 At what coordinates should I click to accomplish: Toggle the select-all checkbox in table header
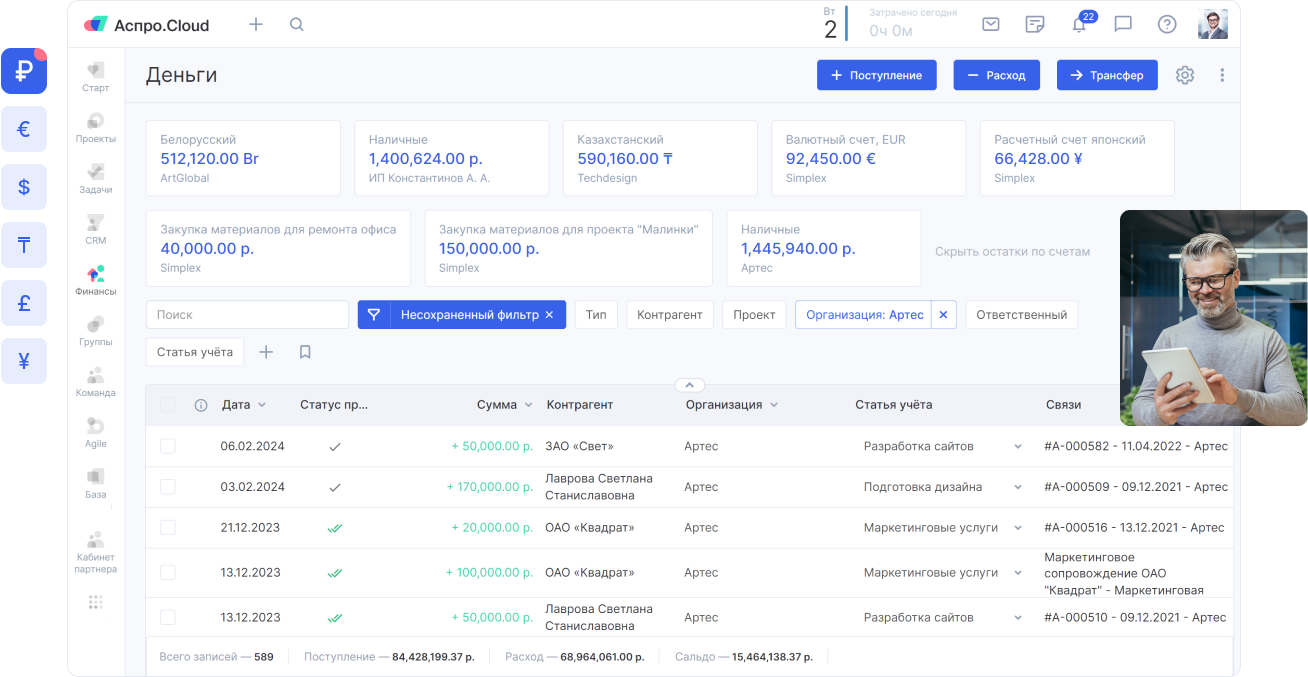point(168,405)
